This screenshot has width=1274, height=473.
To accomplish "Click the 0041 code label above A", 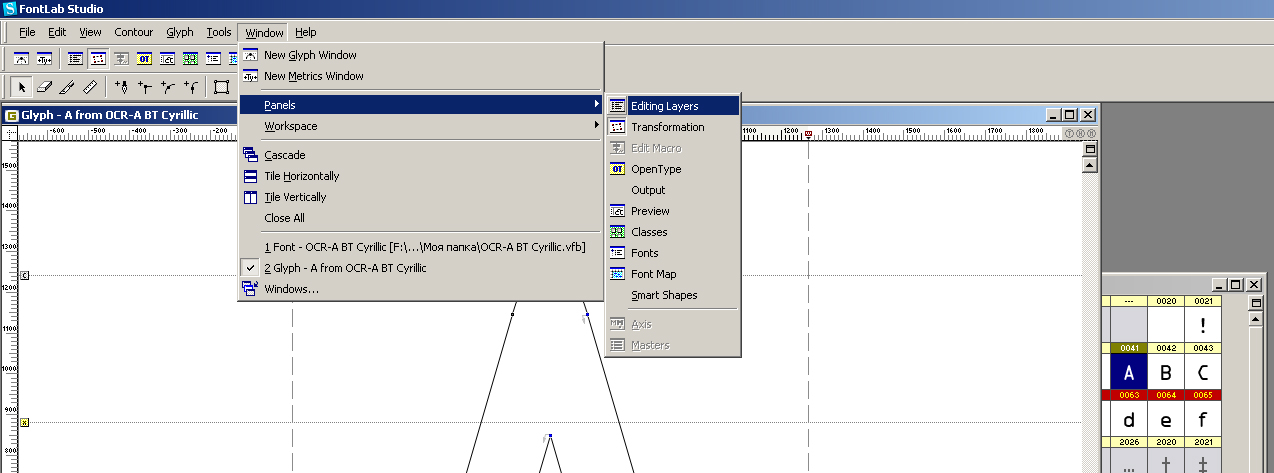I will coord(1128,348).
